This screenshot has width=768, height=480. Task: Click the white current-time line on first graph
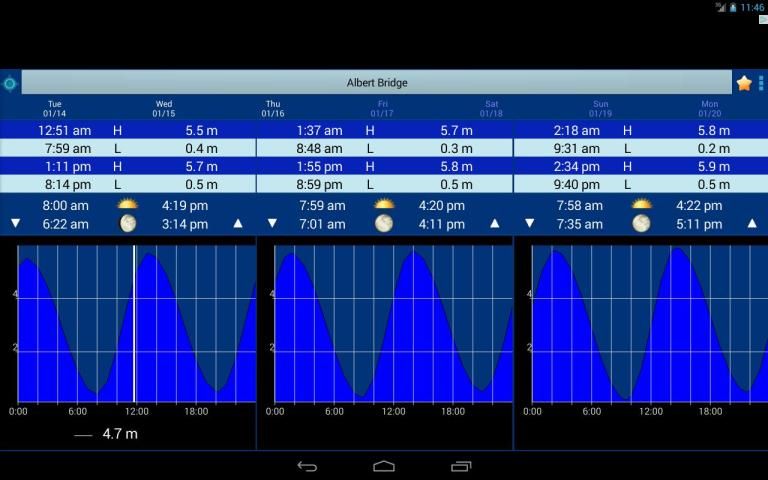(134, 325)
